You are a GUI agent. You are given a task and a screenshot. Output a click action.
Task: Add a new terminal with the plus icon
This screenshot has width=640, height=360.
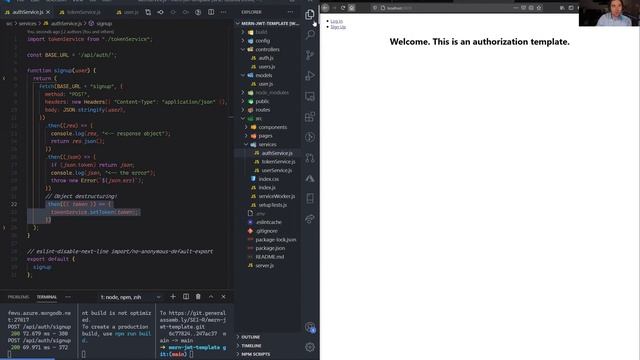[x=173, y=297]
